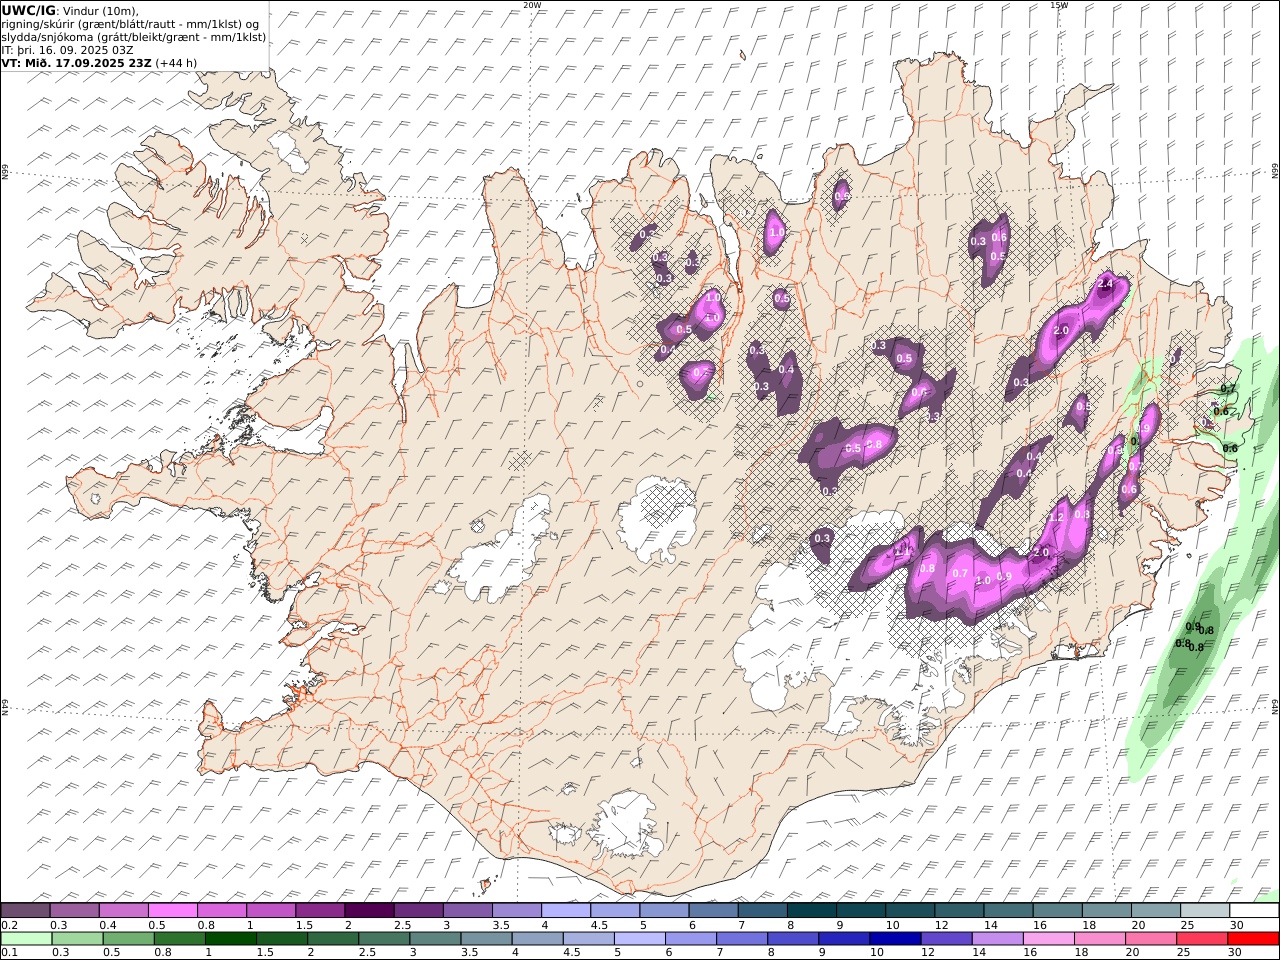
Task: Click the '15W' longitude label at top
Action: 1059,5
